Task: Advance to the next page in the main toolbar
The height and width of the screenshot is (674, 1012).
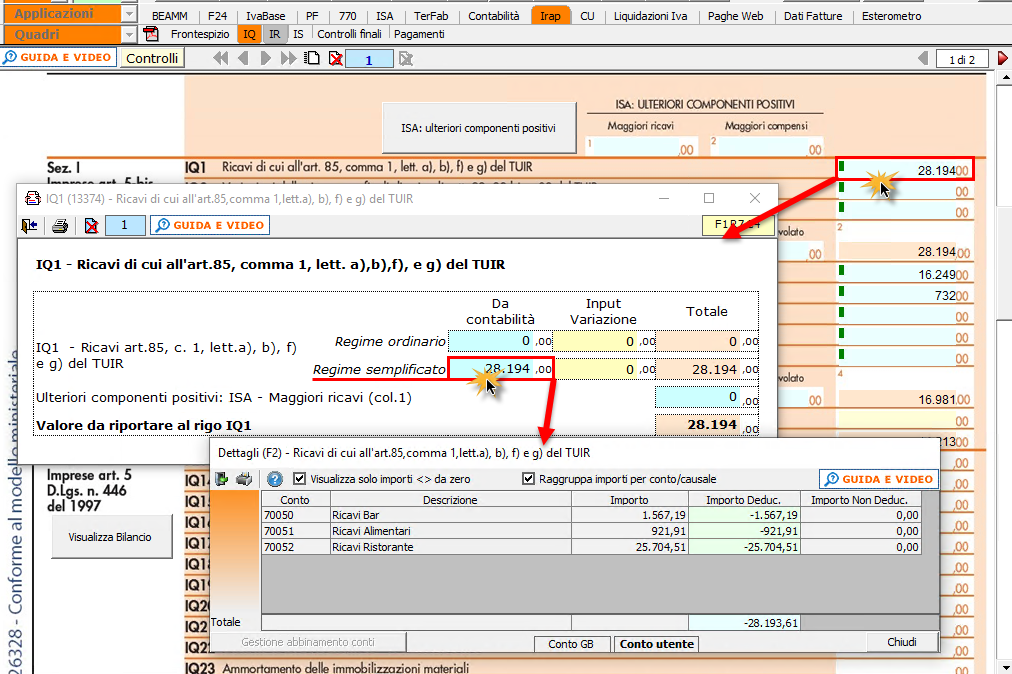Action: point(265,59)
